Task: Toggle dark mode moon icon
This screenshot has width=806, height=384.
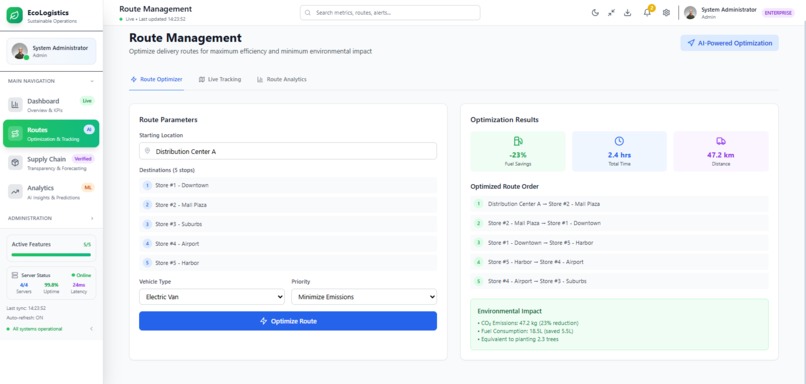Action: pyautogui.click(x=595, y=13)
